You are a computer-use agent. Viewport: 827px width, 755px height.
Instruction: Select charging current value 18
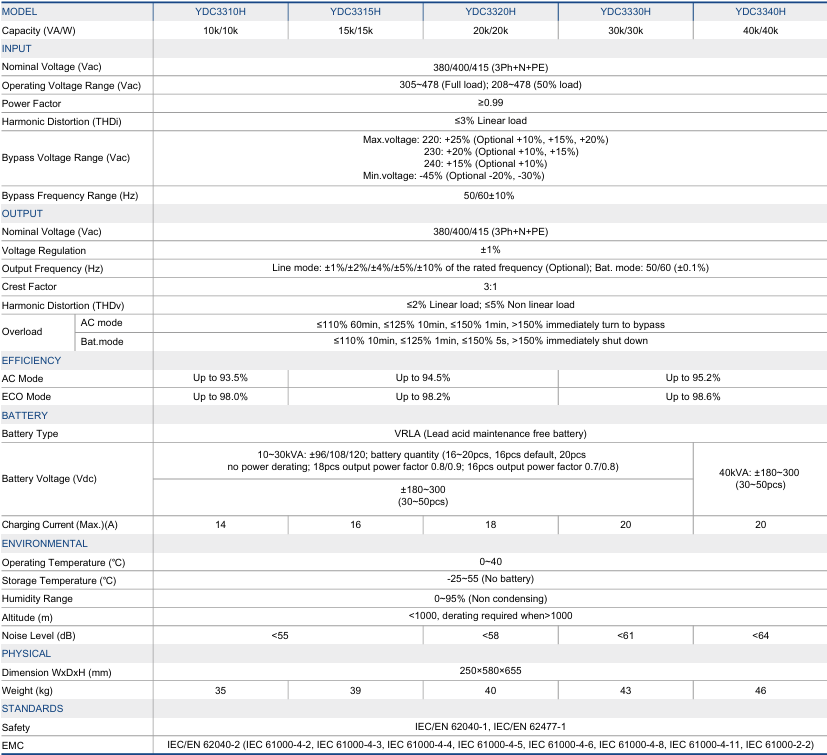pos(491,524)
